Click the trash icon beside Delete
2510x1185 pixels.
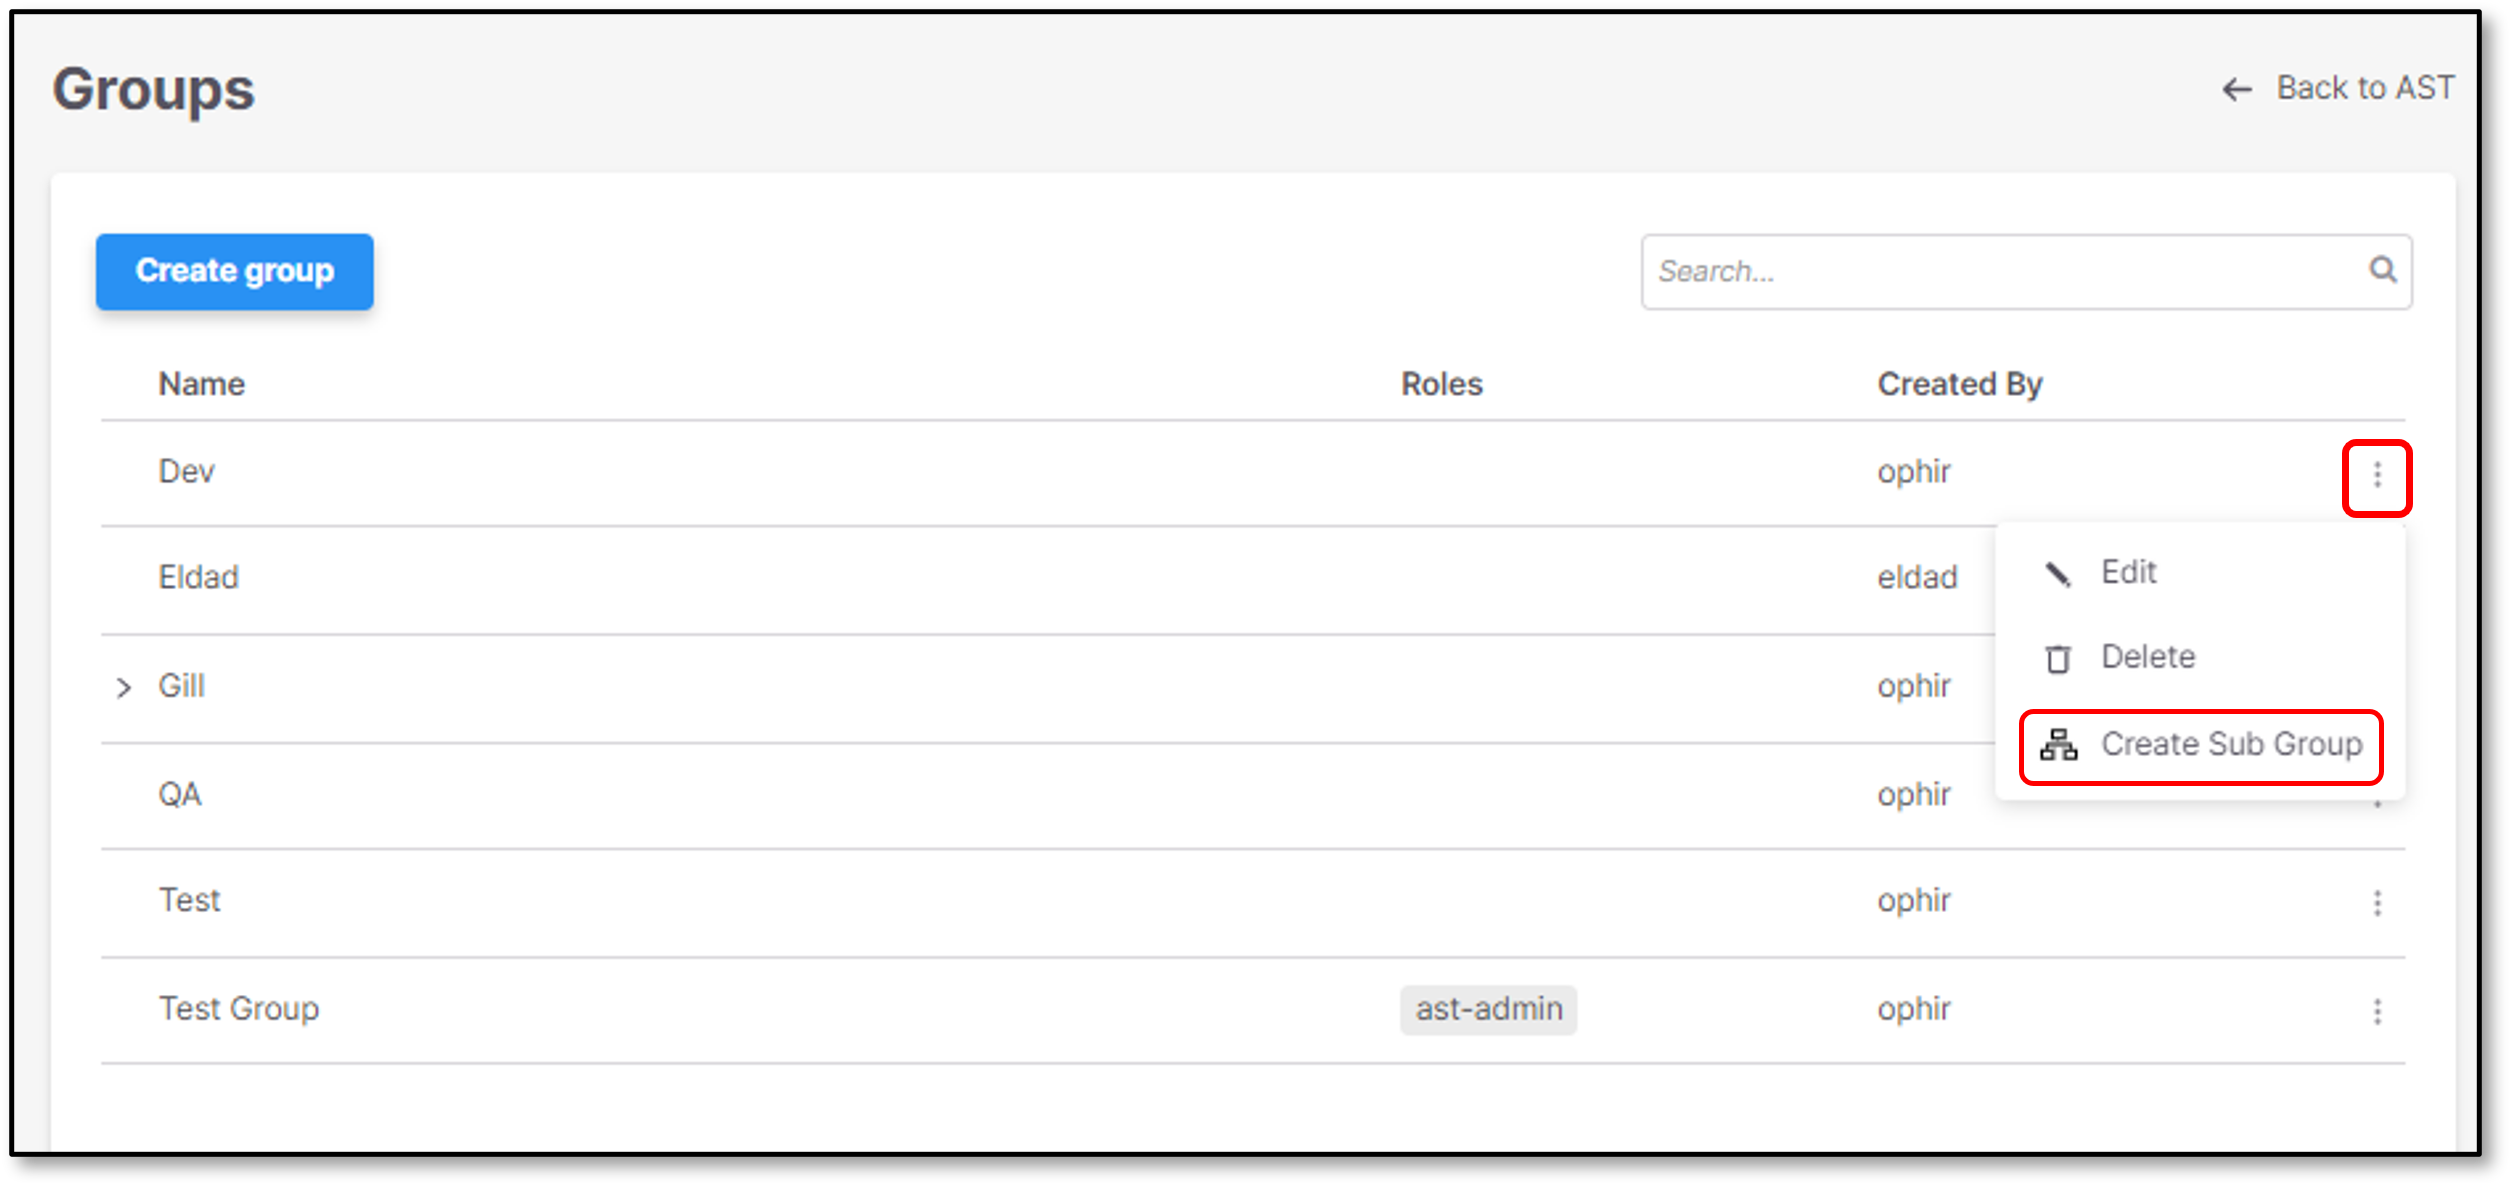(2057, 659)
